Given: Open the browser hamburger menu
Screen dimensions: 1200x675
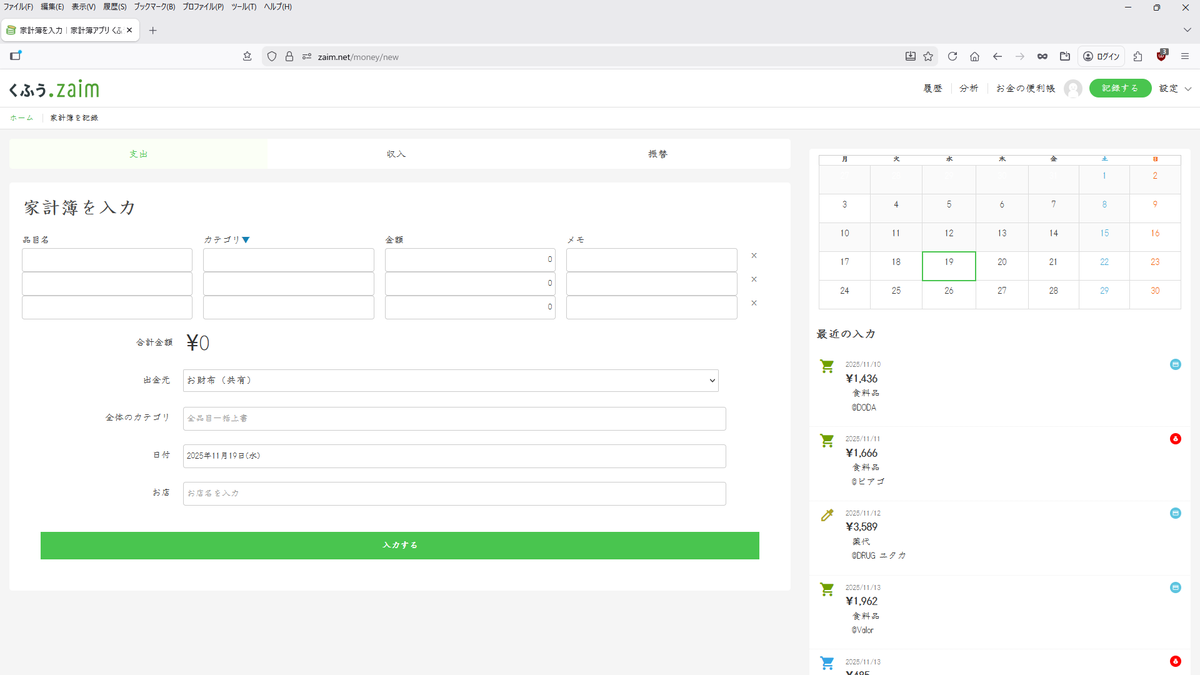Looking at the screenshot, I should tap(1184, 56).
